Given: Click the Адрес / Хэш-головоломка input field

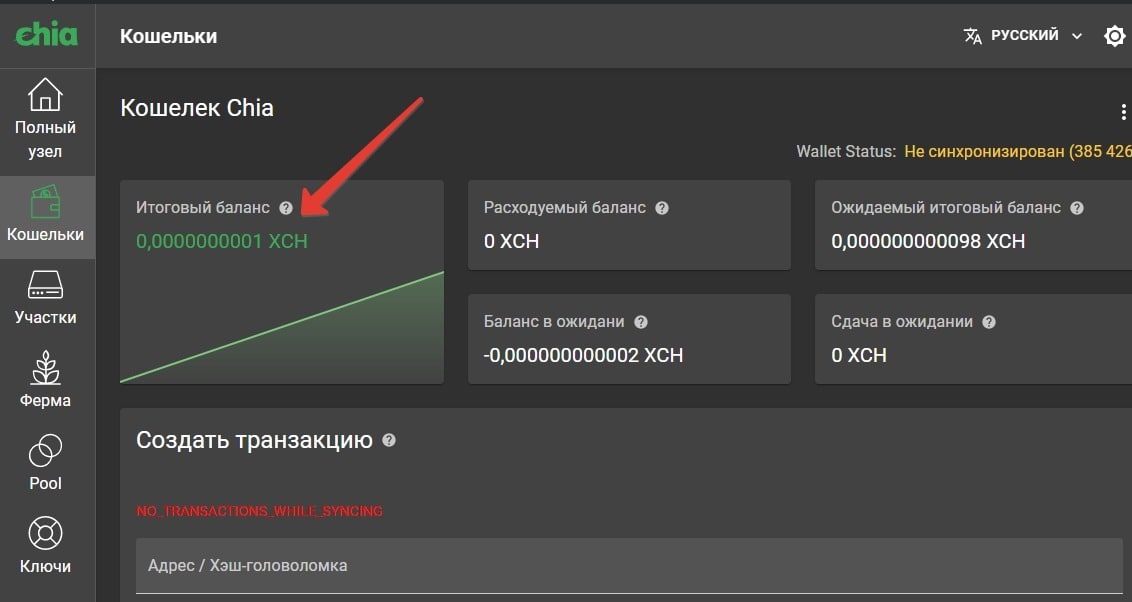Looking at the screenshot, I should (629, 565).
